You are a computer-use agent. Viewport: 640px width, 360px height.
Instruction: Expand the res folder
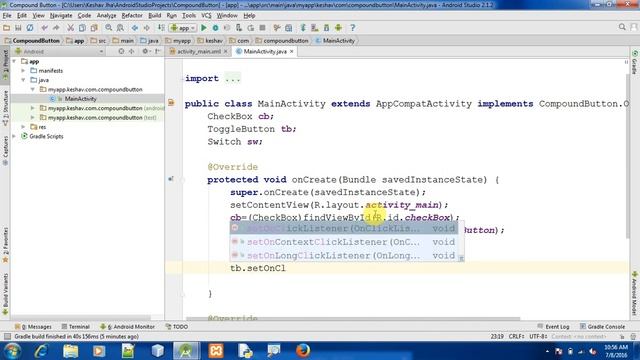23,127
